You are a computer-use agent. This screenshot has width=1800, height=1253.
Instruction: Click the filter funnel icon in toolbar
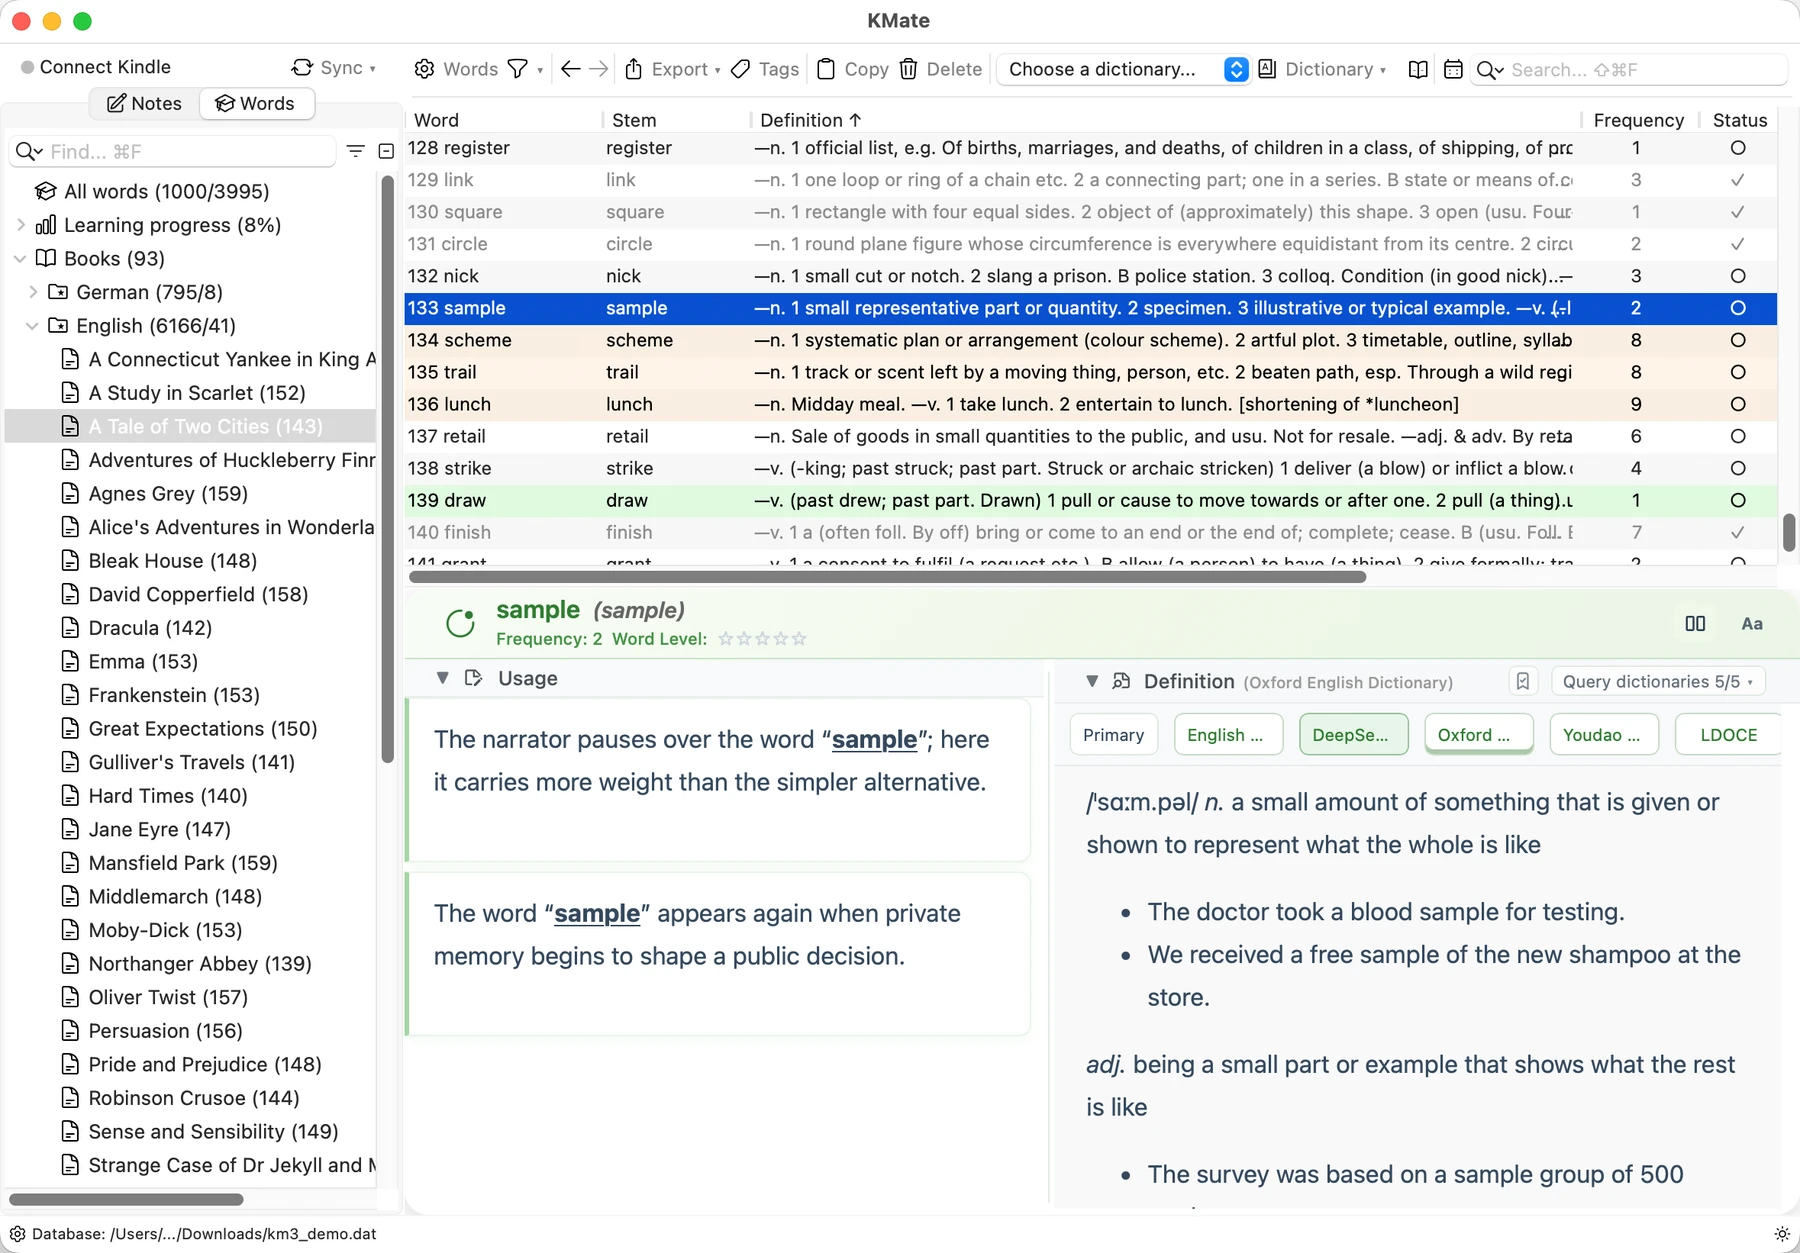click(x=518, y=69)
